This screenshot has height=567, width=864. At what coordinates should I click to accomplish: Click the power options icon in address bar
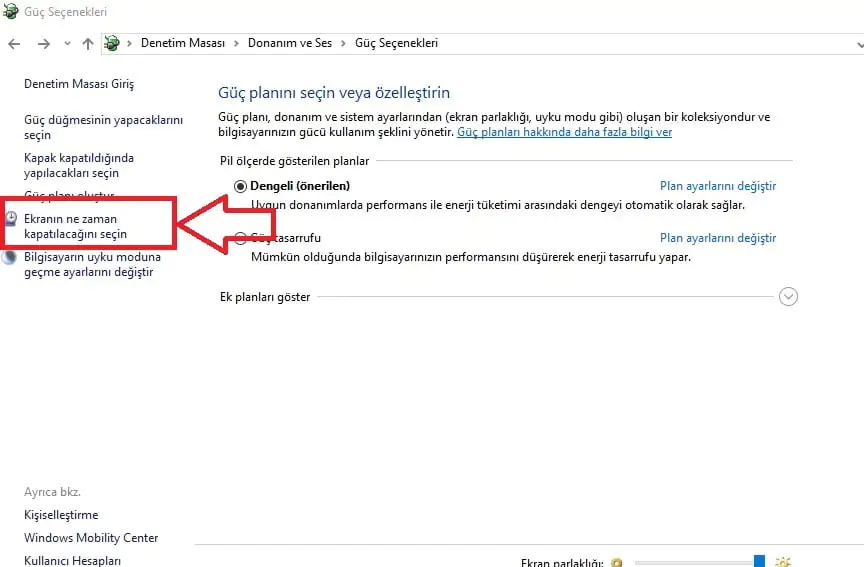tap(112, 43)
